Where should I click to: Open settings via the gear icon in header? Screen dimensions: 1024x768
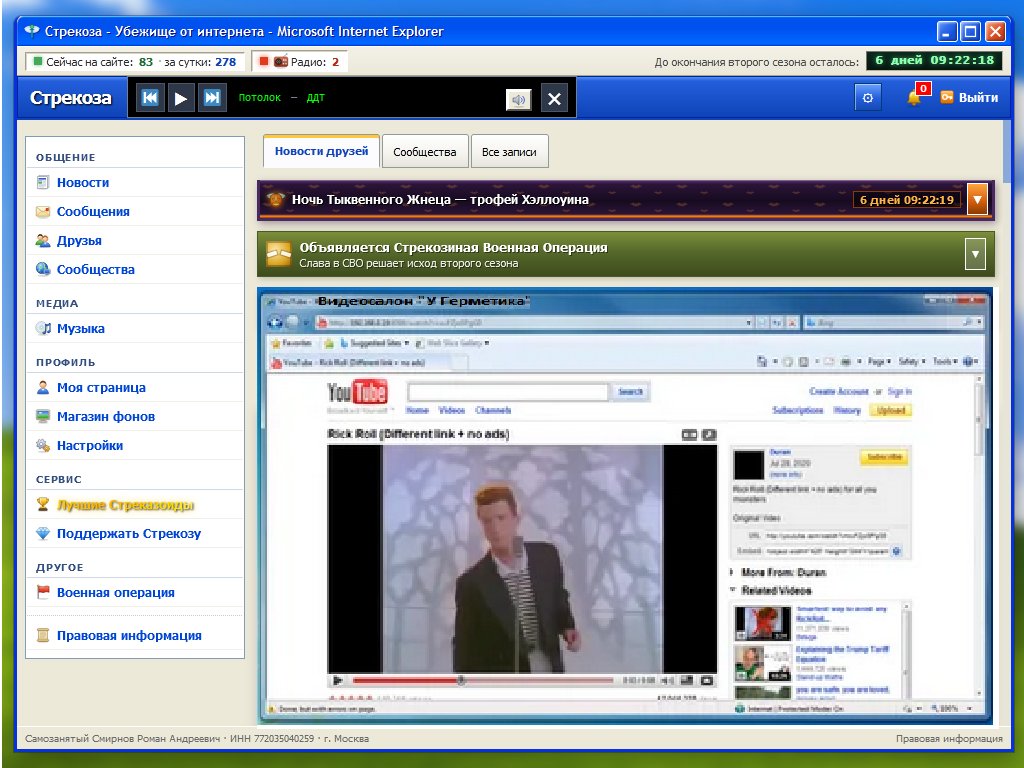click(868, 98)
